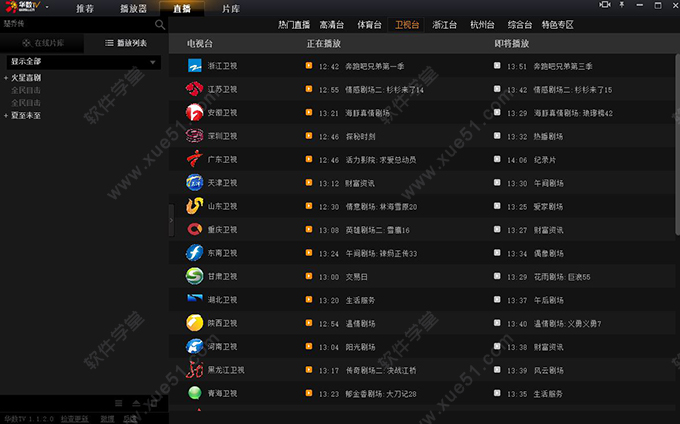
Task: Toggle reminder for 重庆卫视 13:27 财富资讯
Action: tap(497, 229)
